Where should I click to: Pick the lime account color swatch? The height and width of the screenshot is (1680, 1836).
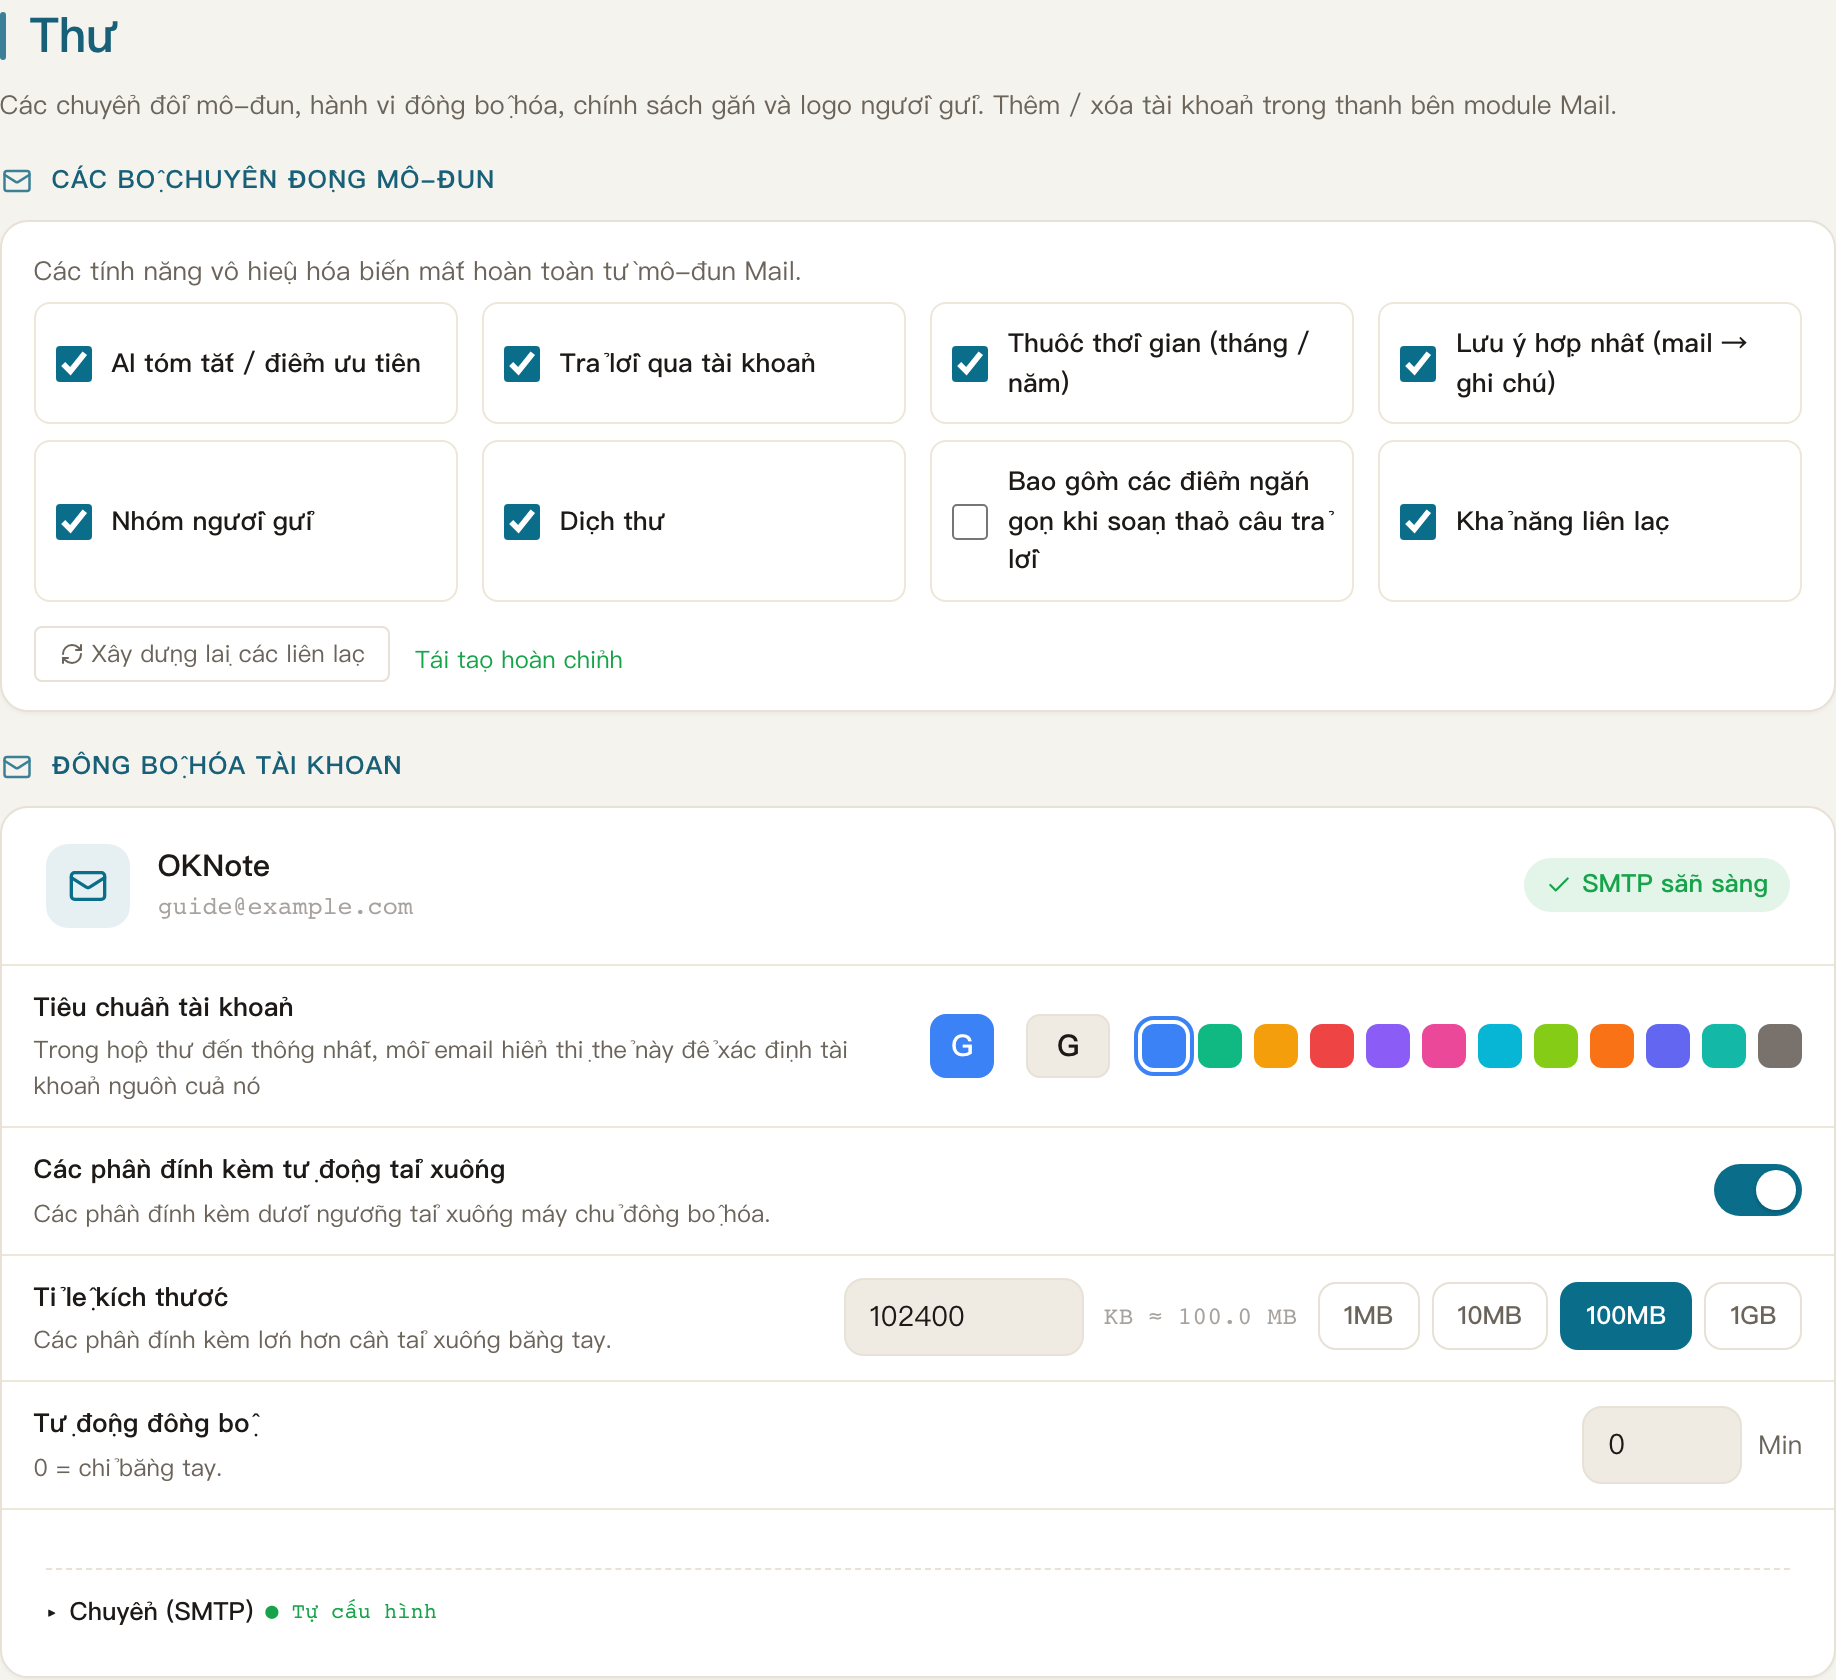(x=1556, y=1046)
